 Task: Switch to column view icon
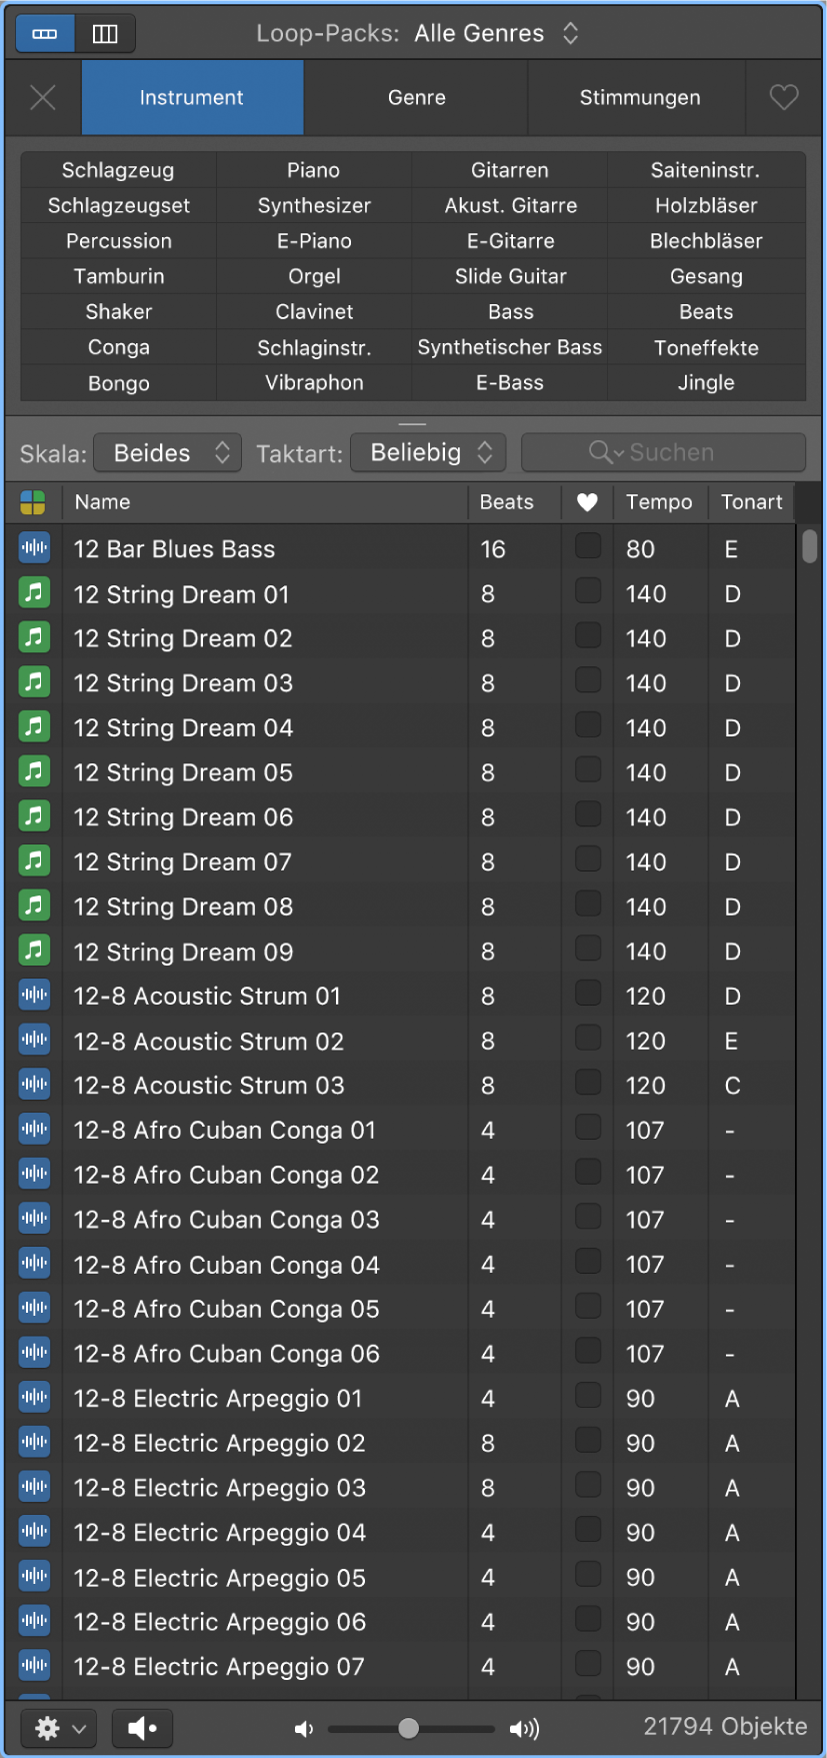pyautogui.click(x=105, y=34)
